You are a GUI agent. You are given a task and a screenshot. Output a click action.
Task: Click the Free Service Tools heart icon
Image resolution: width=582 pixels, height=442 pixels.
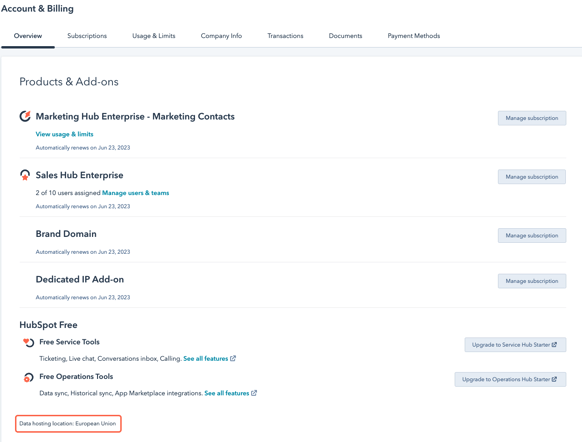click(x=29, y=343)
